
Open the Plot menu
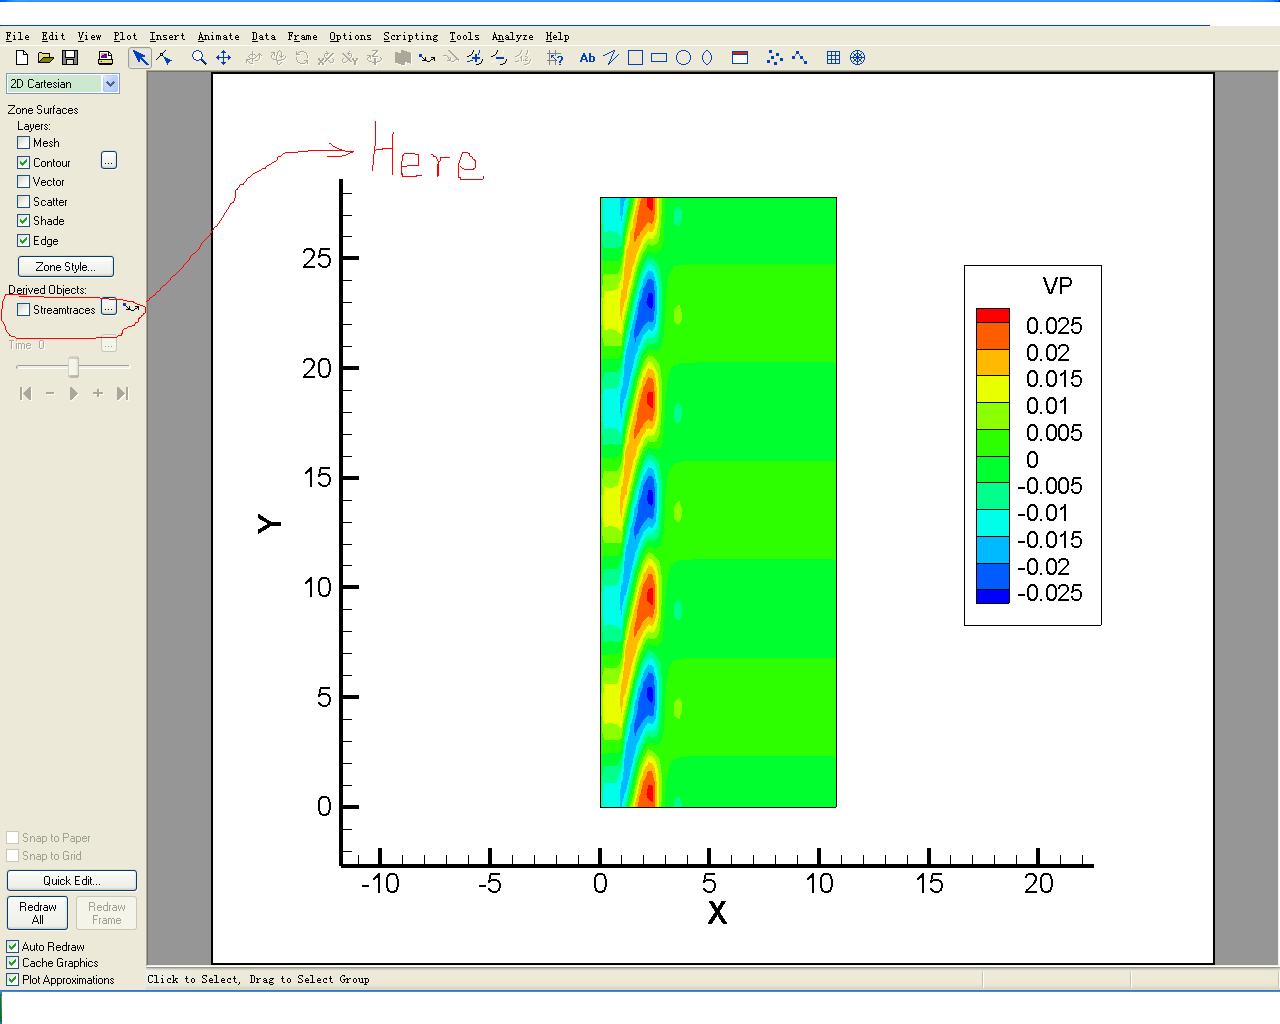tap(125, 36)
